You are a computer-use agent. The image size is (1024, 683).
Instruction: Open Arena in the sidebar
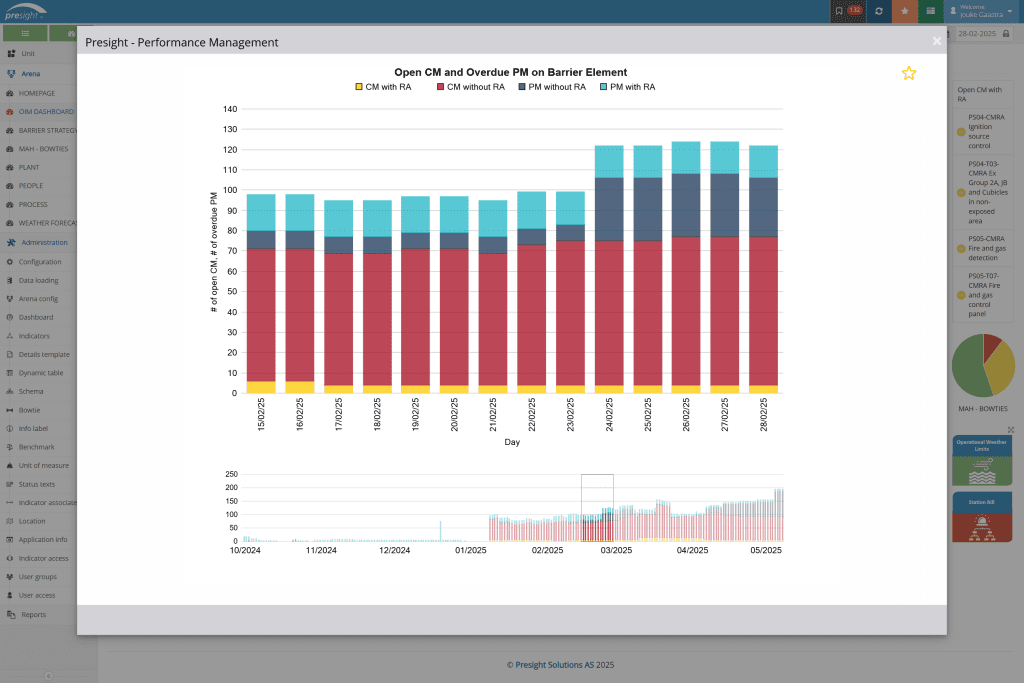31,74
